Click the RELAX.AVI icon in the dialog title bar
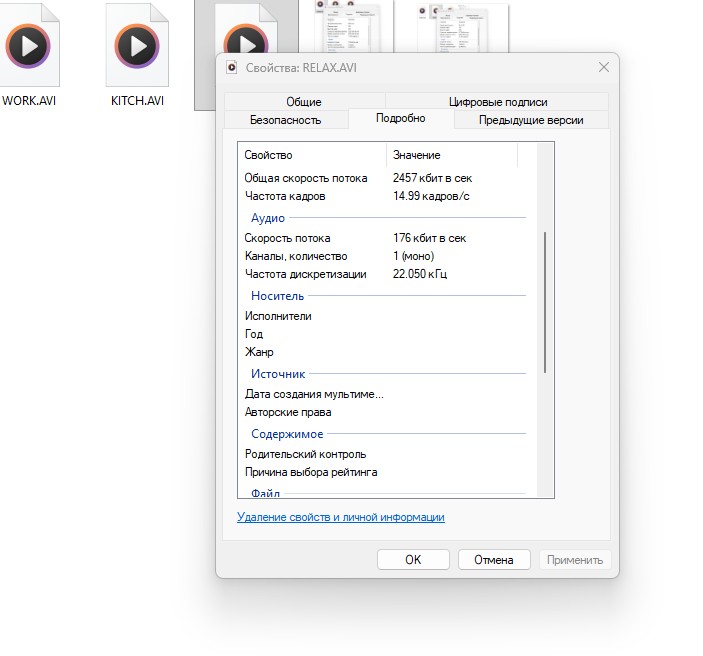This screenshot has height=656, width=703. (x=231, y=68)
